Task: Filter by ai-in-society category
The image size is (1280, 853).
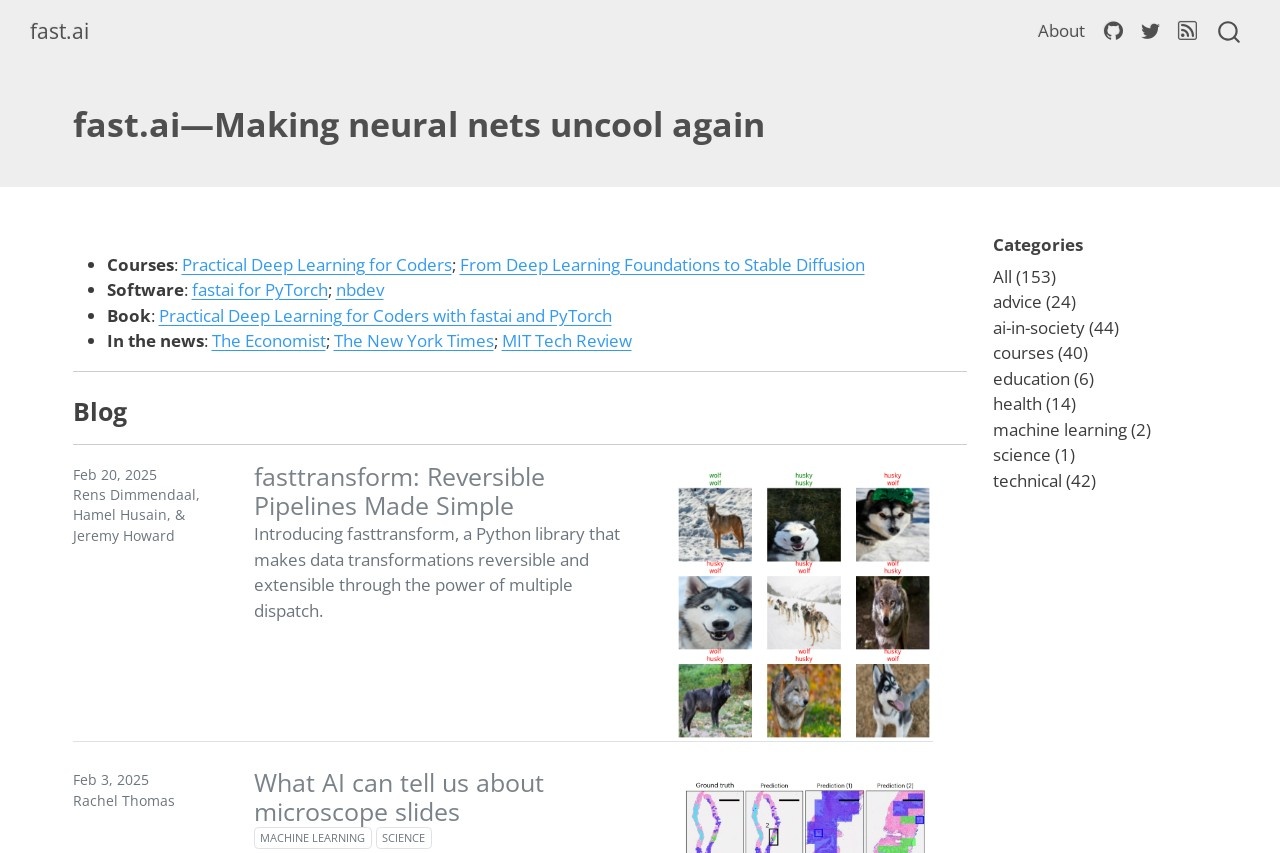Action: click(1056, 328)
